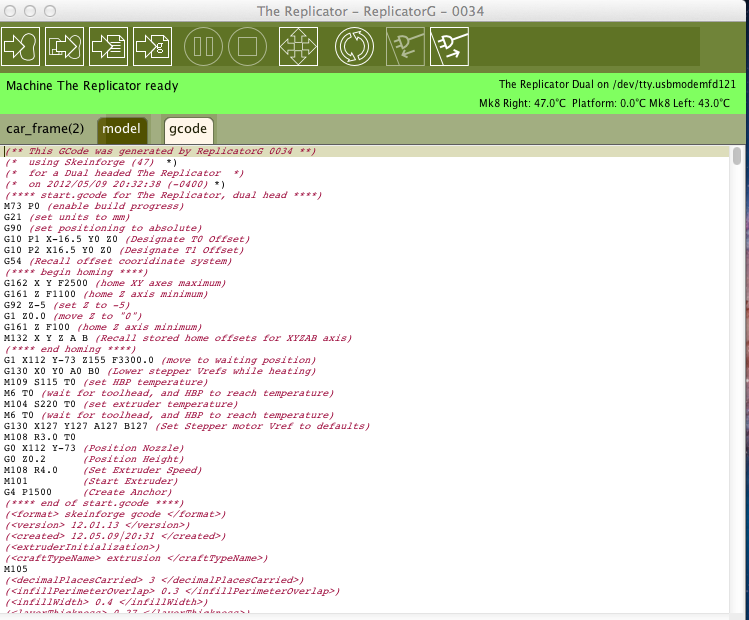This screenshot has width=749, height=620.
Task: Click the vertical scrollbar thumb in gcode editor
Action: pos(737,156)
